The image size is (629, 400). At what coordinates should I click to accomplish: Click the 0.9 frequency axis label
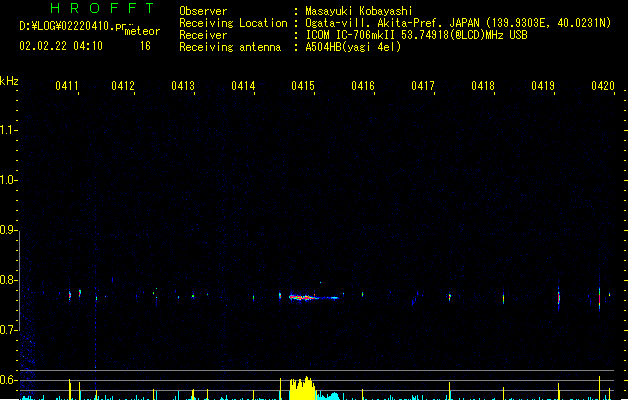tap(7, 230)
